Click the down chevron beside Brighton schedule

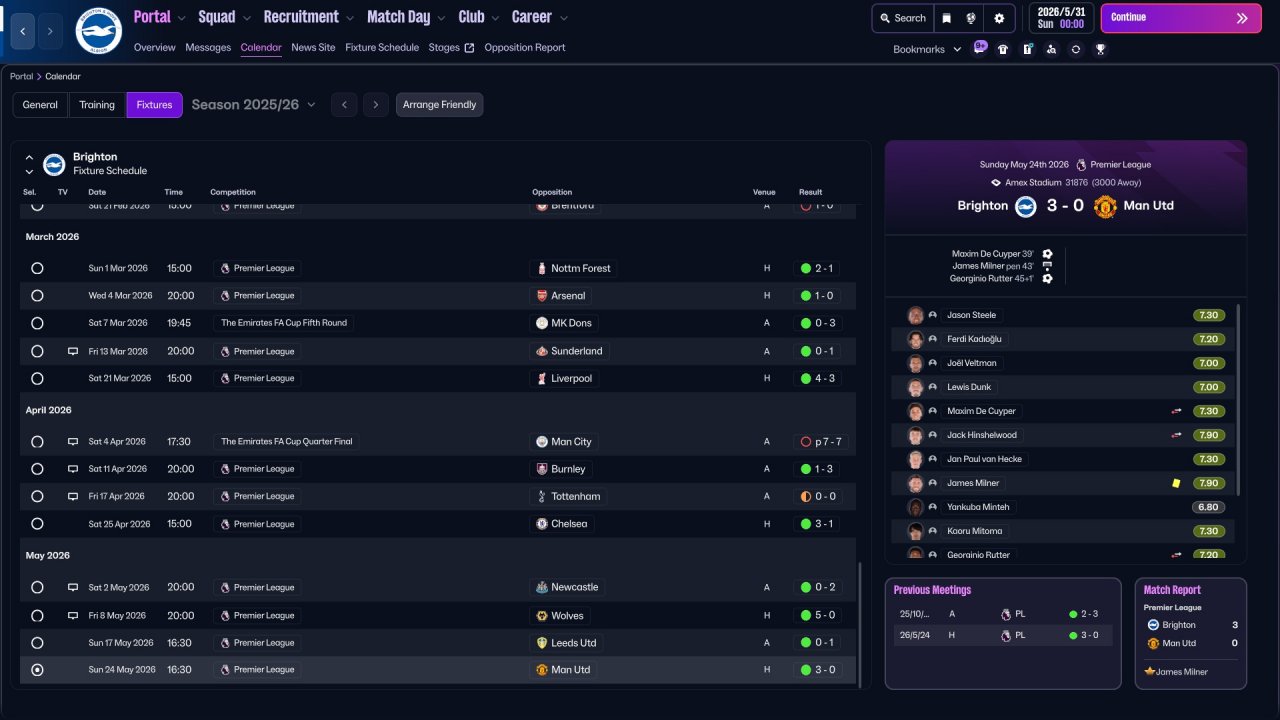tap(29, 172)
